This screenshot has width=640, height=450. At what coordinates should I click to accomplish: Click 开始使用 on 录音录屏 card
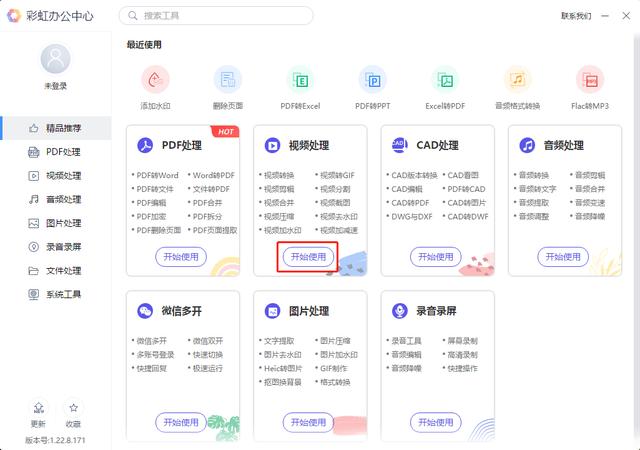pos(436,422)
